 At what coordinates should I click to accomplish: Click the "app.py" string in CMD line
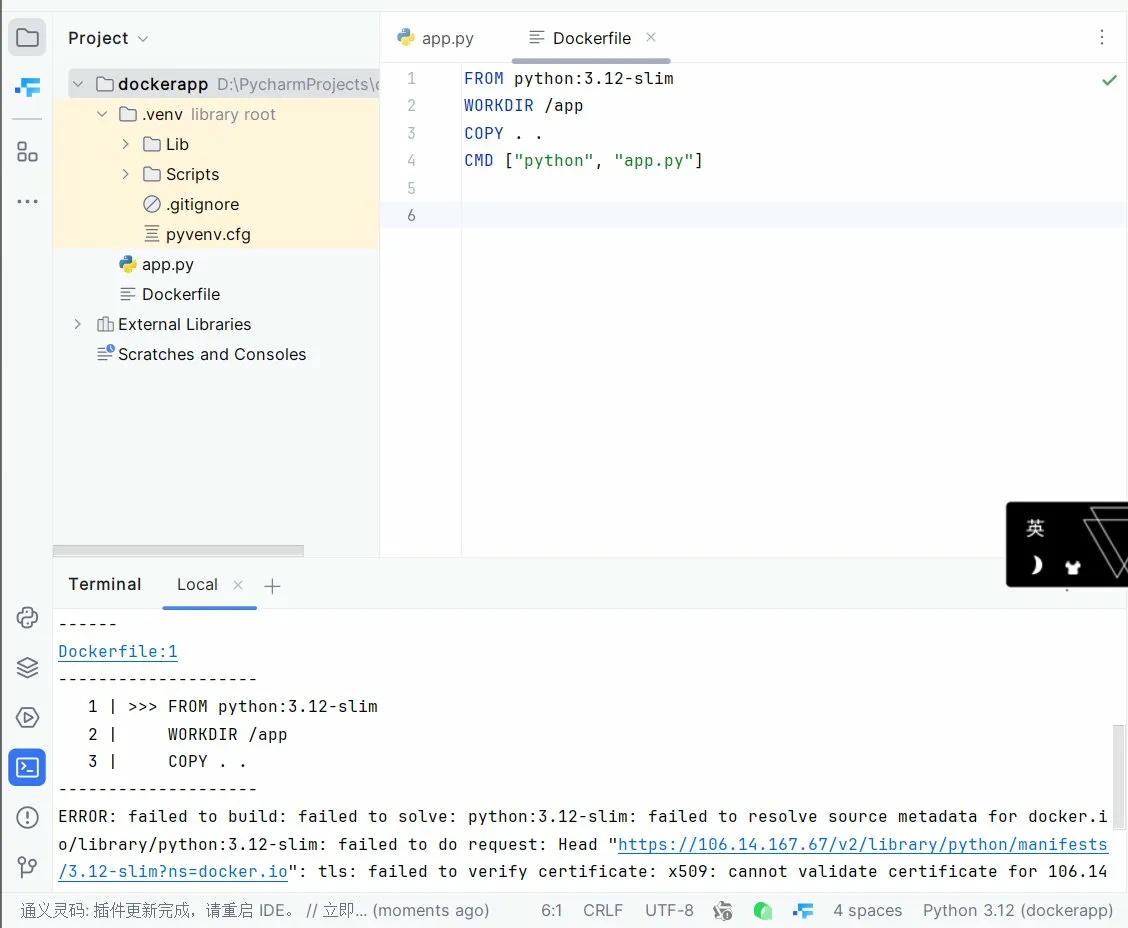point(653,160)
